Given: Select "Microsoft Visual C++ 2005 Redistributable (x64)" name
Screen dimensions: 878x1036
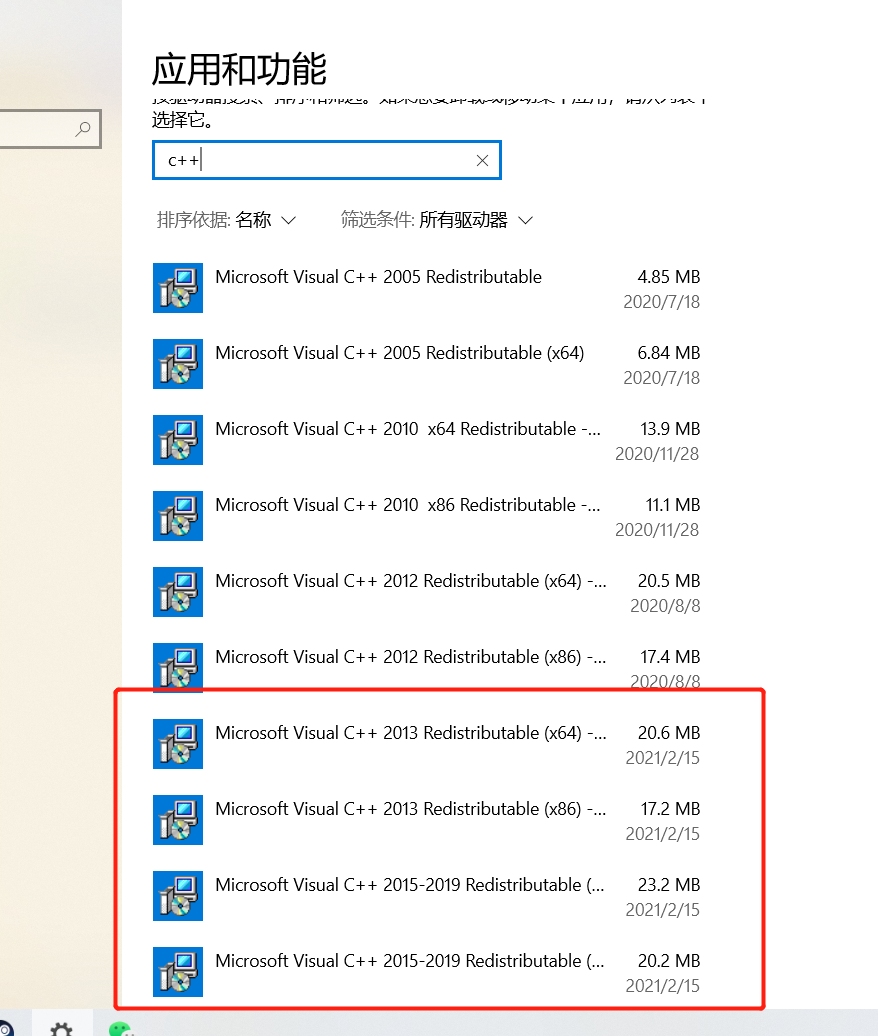Looking at the screenshot, I should pyautogui.click(x=400, y=353).
